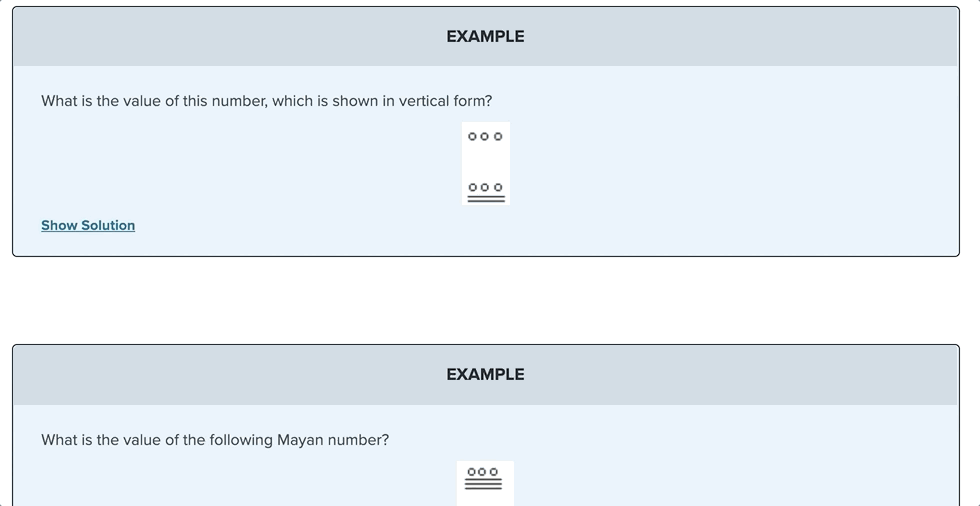
Task: Click the Show Solution link
Action: (x=88, y=225)
